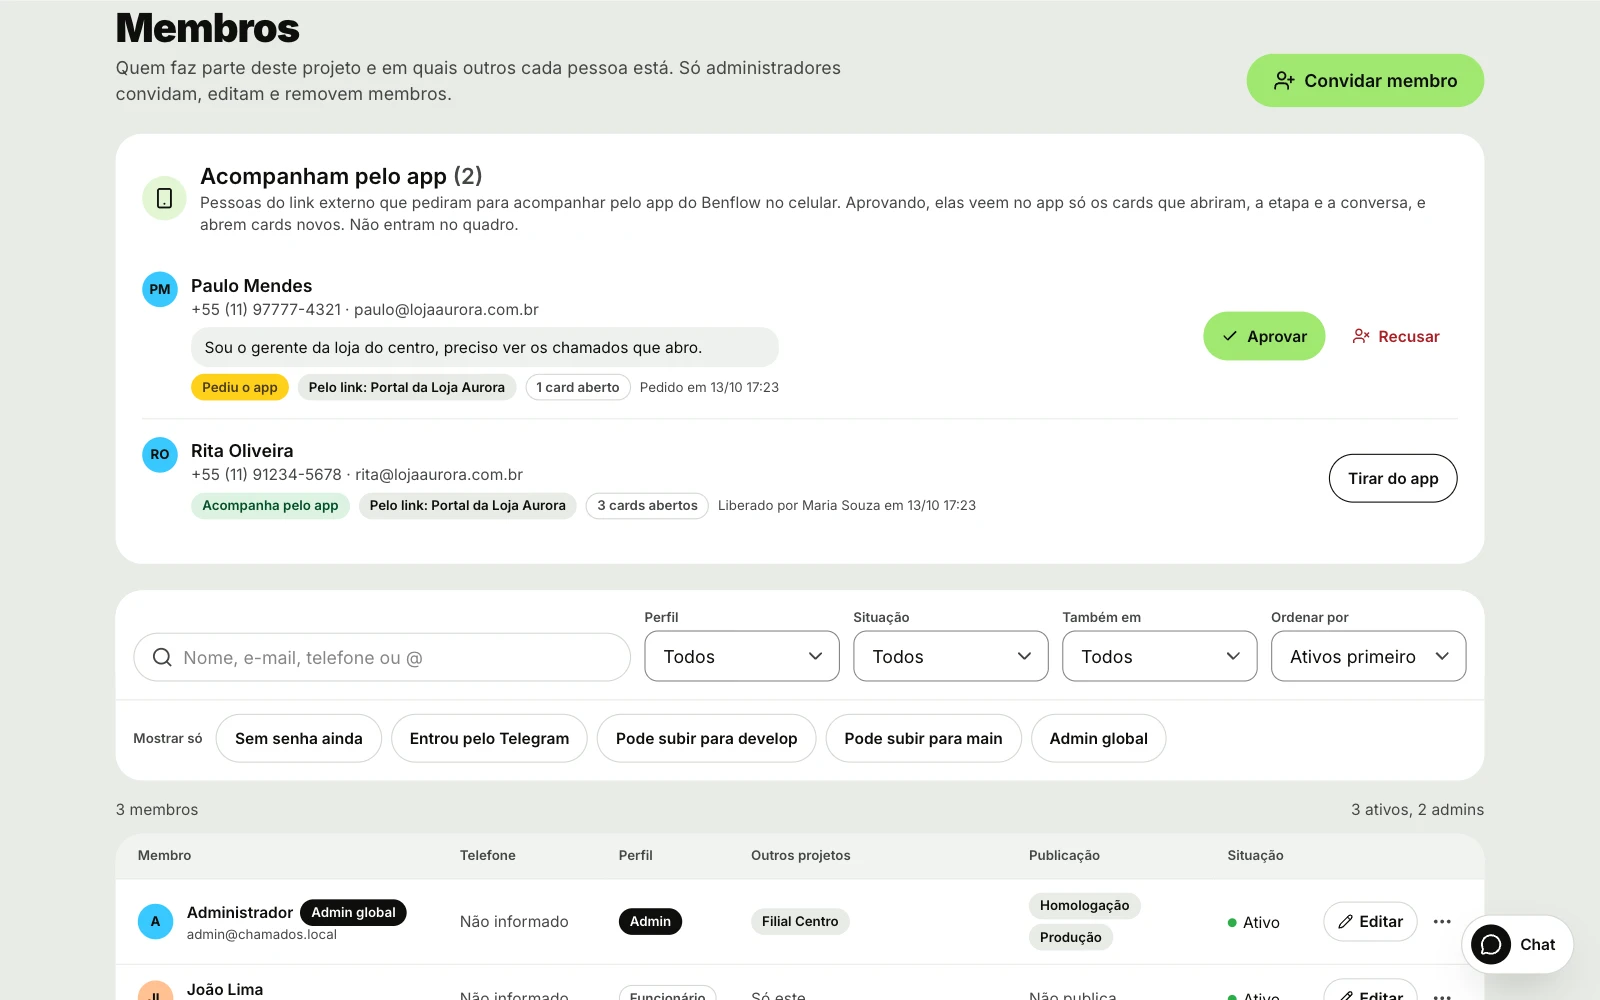Image resolution: width=1600 pixels, height=1000 pixels.
Task: Click Admin global badge next to Administrador
Action: pyautogui.click(x=353, y=912)
